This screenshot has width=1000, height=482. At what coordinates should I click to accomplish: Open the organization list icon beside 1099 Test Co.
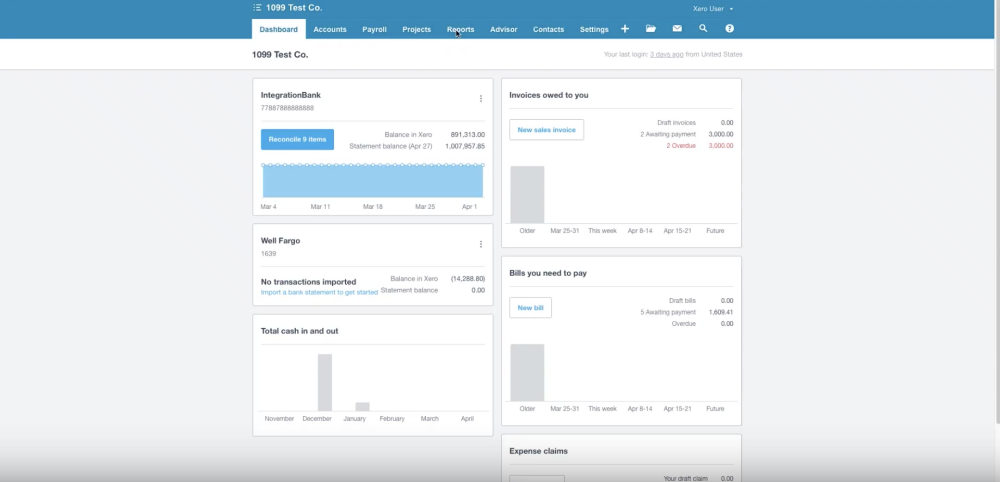click(x=257, y=8)
